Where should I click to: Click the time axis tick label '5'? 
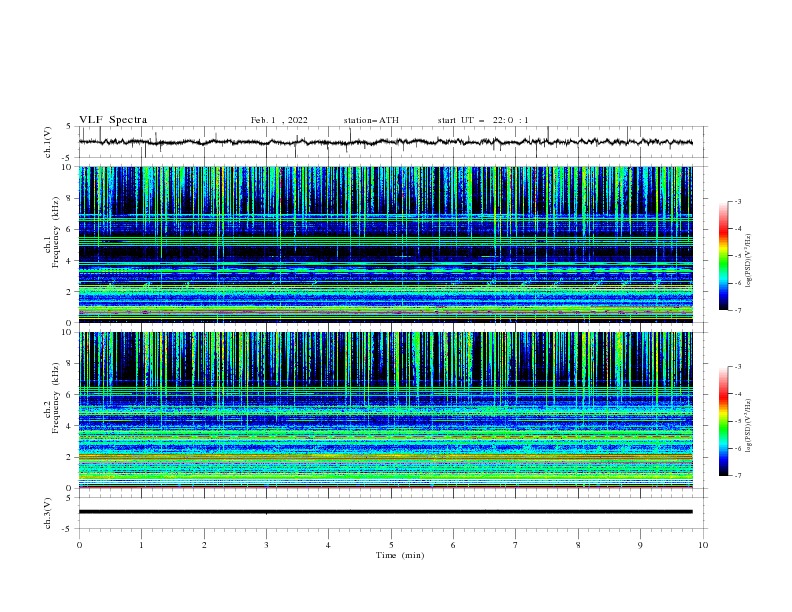391,545
